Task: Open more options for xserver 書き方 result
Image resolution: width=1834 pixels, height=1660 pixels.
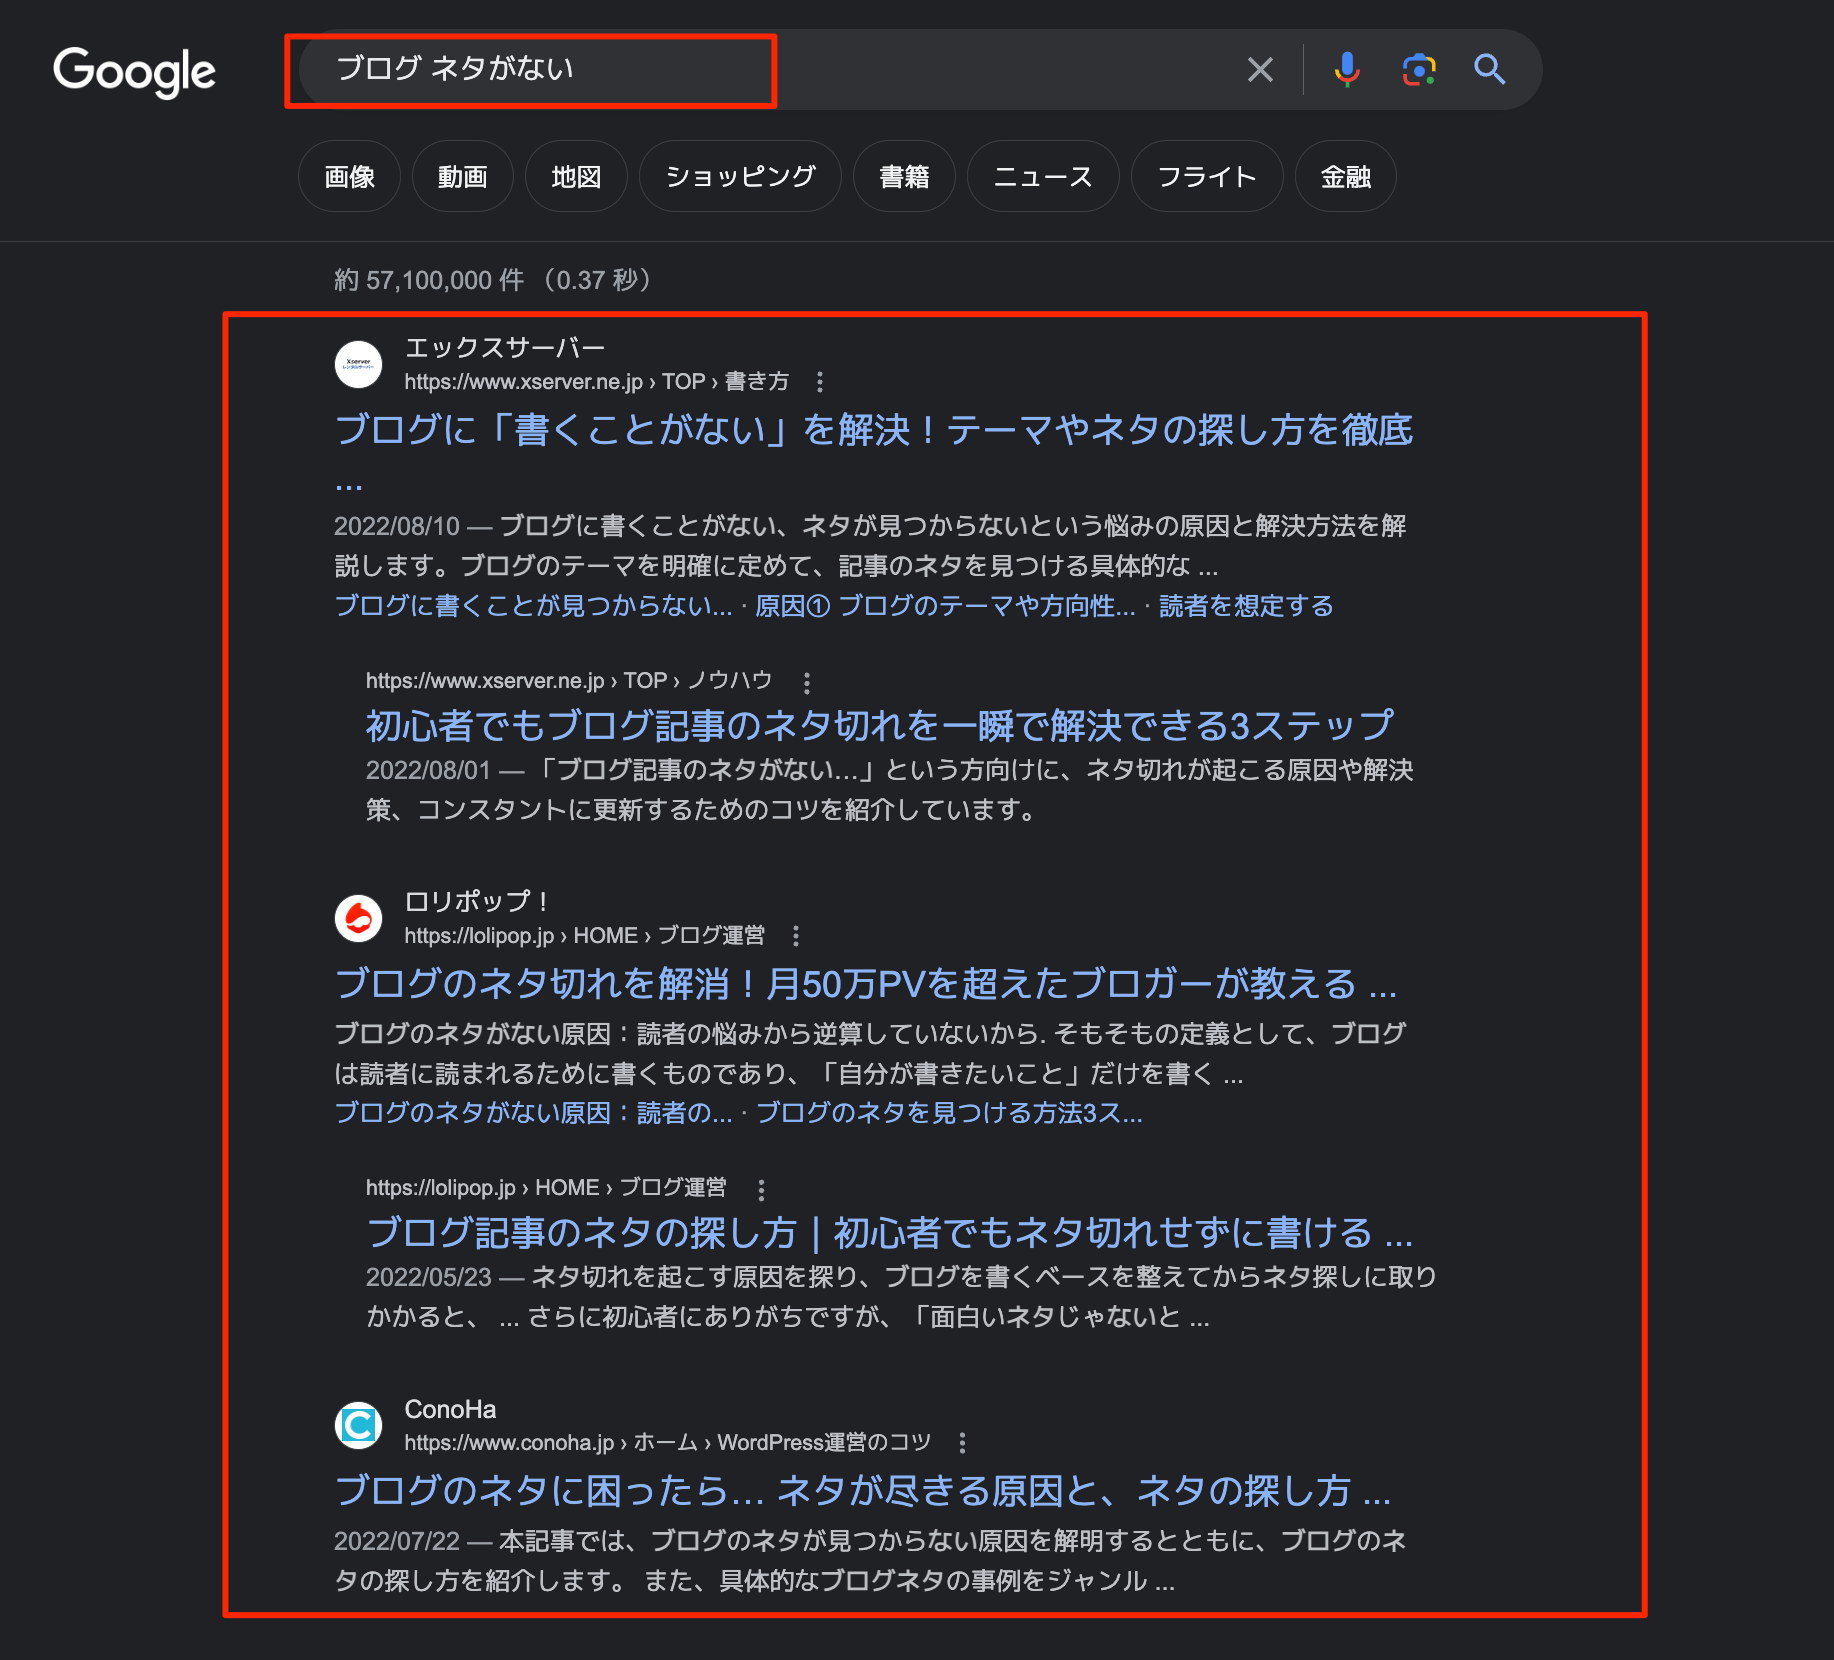Action: coord(820,382)
